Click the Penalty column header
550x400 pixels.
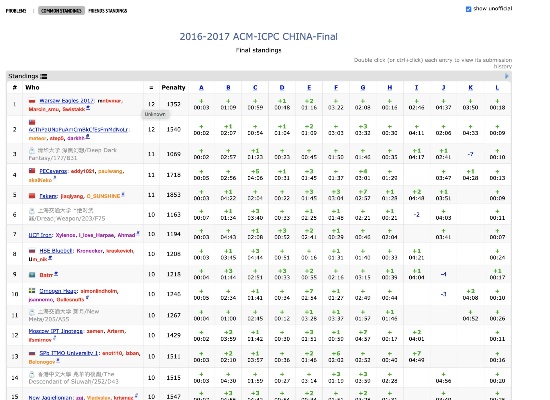pos(173,88)
